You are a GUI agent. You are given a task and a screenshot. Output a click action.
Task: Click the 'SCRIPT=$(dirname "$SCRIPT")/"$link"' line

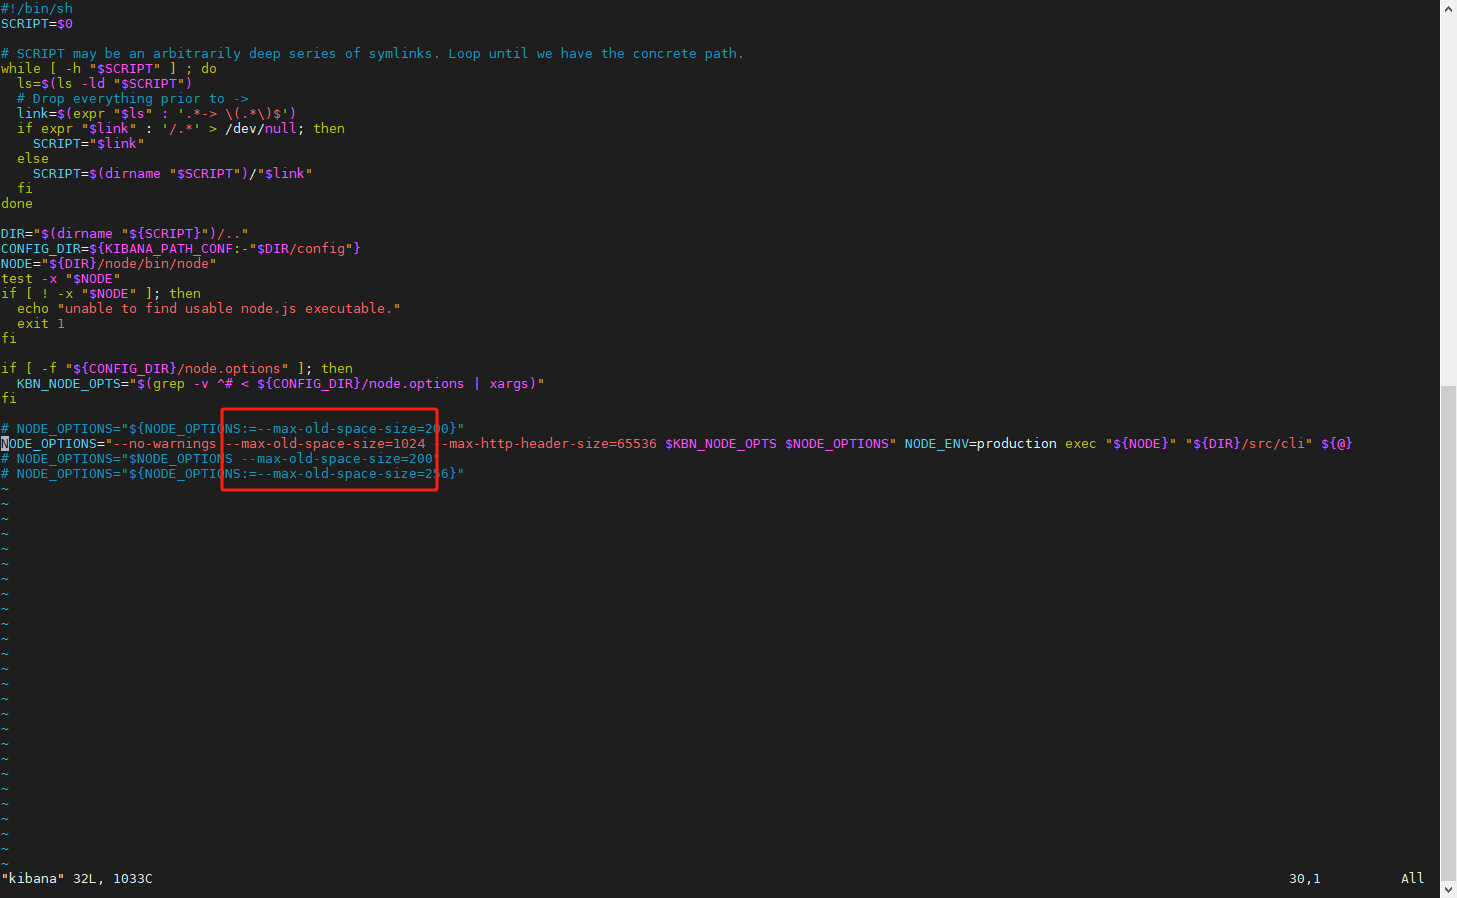tap(172, 173)
